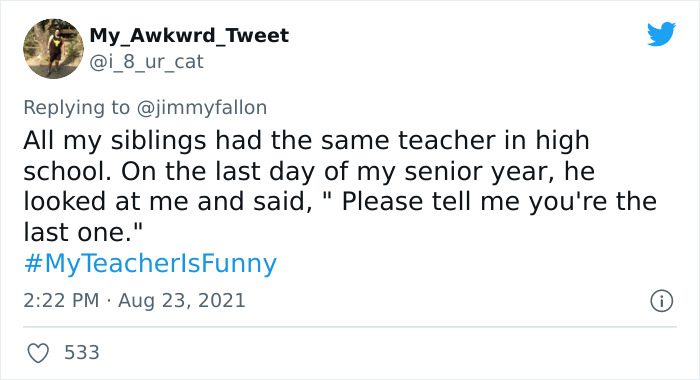Click the line starting "looked at me and said"
Image resolution: width=700 pixels, height=380 pixels.
click(340, 202)
